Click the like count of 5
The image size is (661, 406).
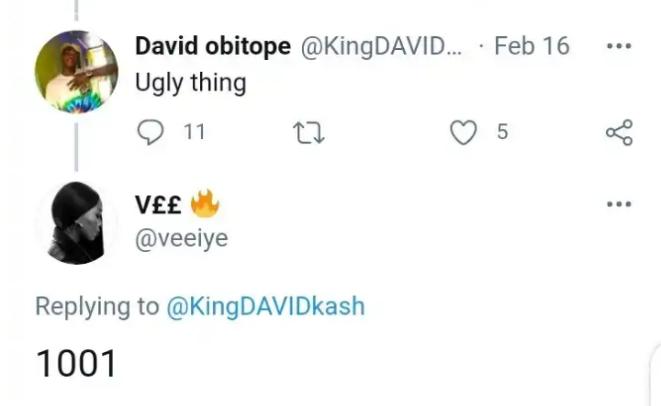coord(502,132)
